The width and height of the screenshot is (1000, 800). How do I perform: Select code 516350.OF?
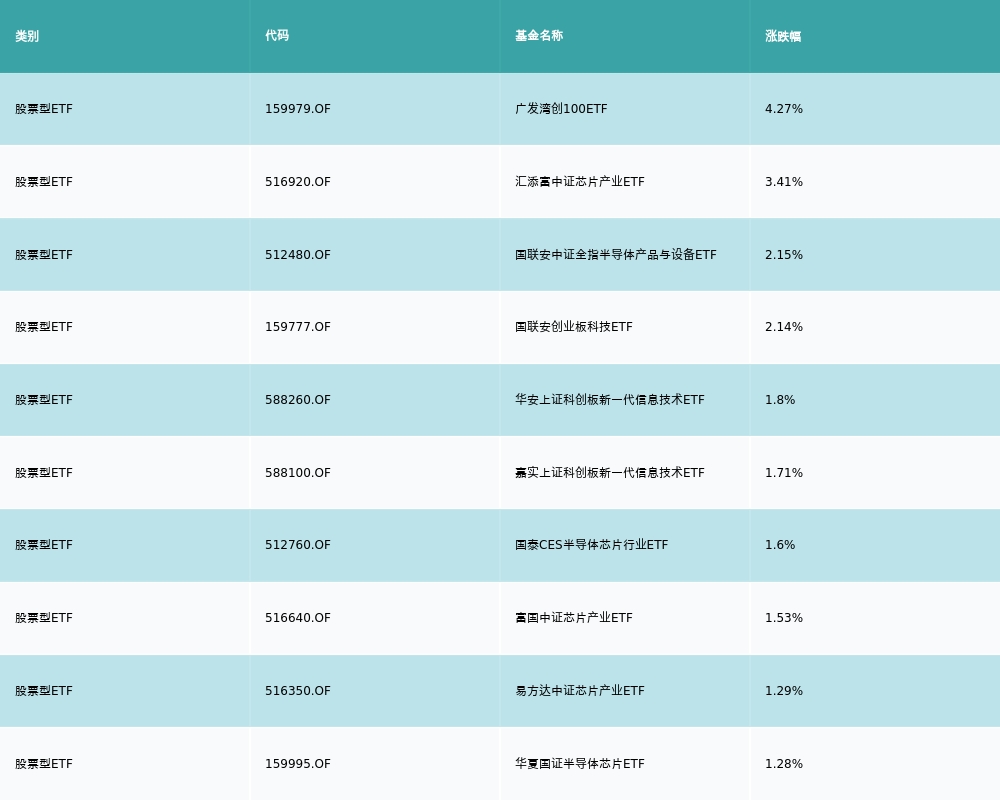tap(298, 691)
